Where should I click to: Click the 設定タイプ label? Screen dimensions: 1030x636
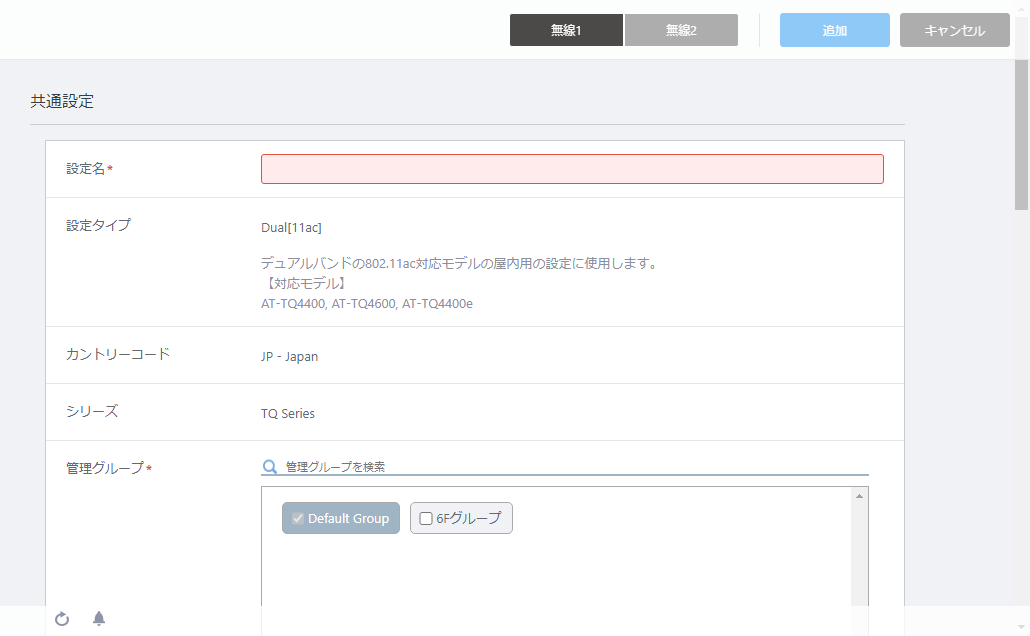click(x=99, y=225)
